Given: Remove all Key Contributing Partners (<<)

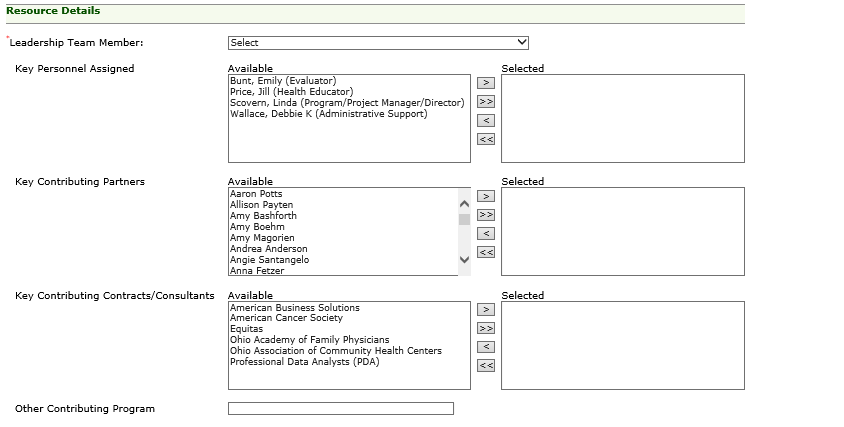Looking at the screenshot, I should (x=486, y=252).
